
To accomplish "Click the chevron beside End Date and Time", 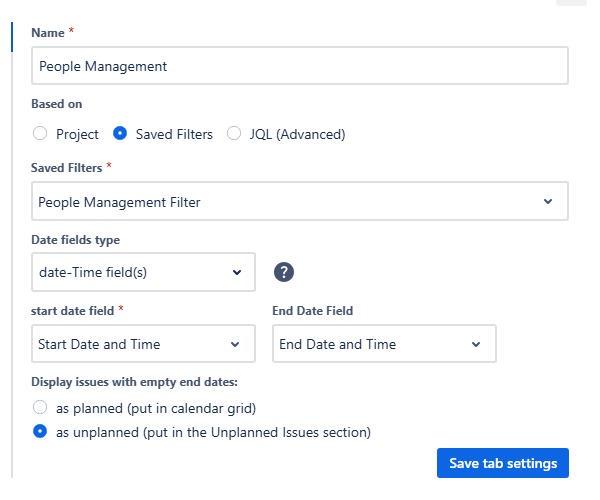I will click(x=476, y=344).
